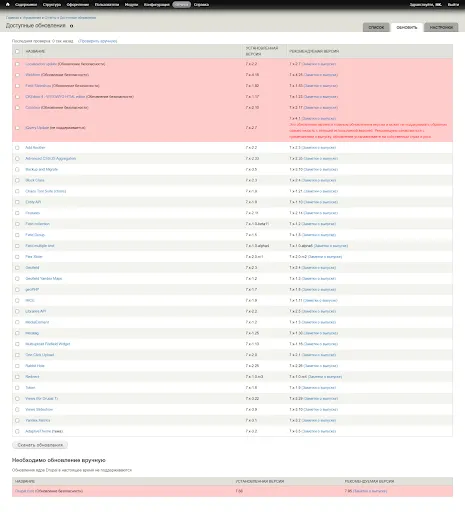Open the Rabbit Hole project link
The width and height of the screenshot is (465, 512).
(x=35, y=366)
